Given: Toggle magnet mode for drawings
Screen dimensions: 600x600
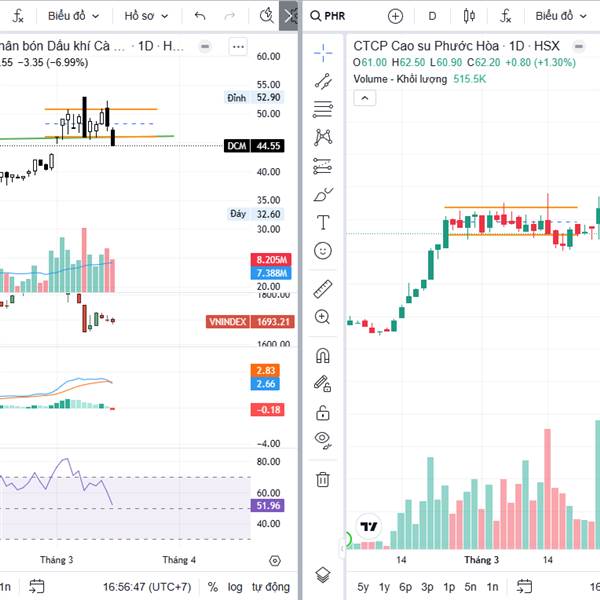Looking at the screenshot, I should coord(323,355).
